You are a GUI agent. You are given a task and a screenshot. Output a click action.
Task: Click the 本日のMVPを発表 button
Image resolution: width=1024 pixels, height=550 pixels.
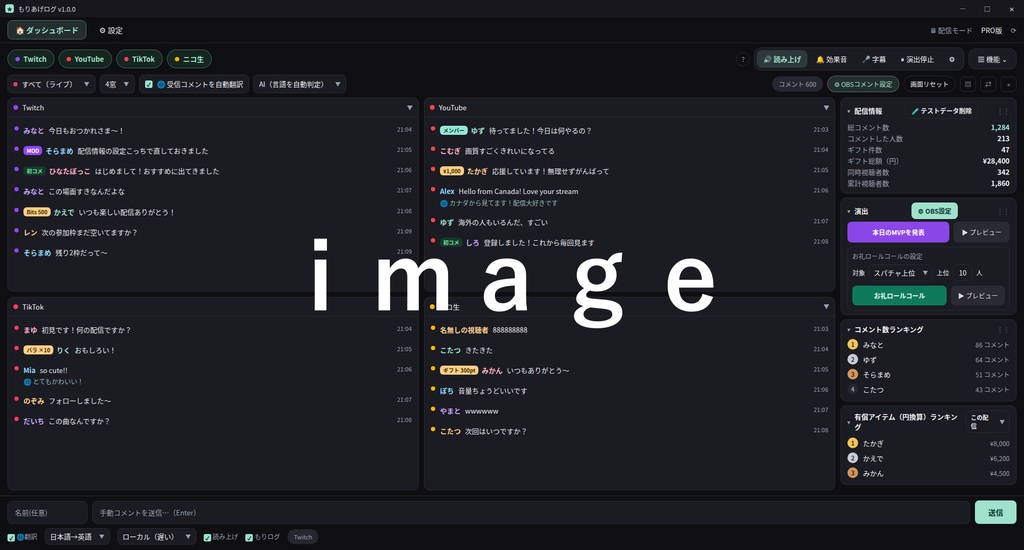pyautogui.click(x=898, y=233)
